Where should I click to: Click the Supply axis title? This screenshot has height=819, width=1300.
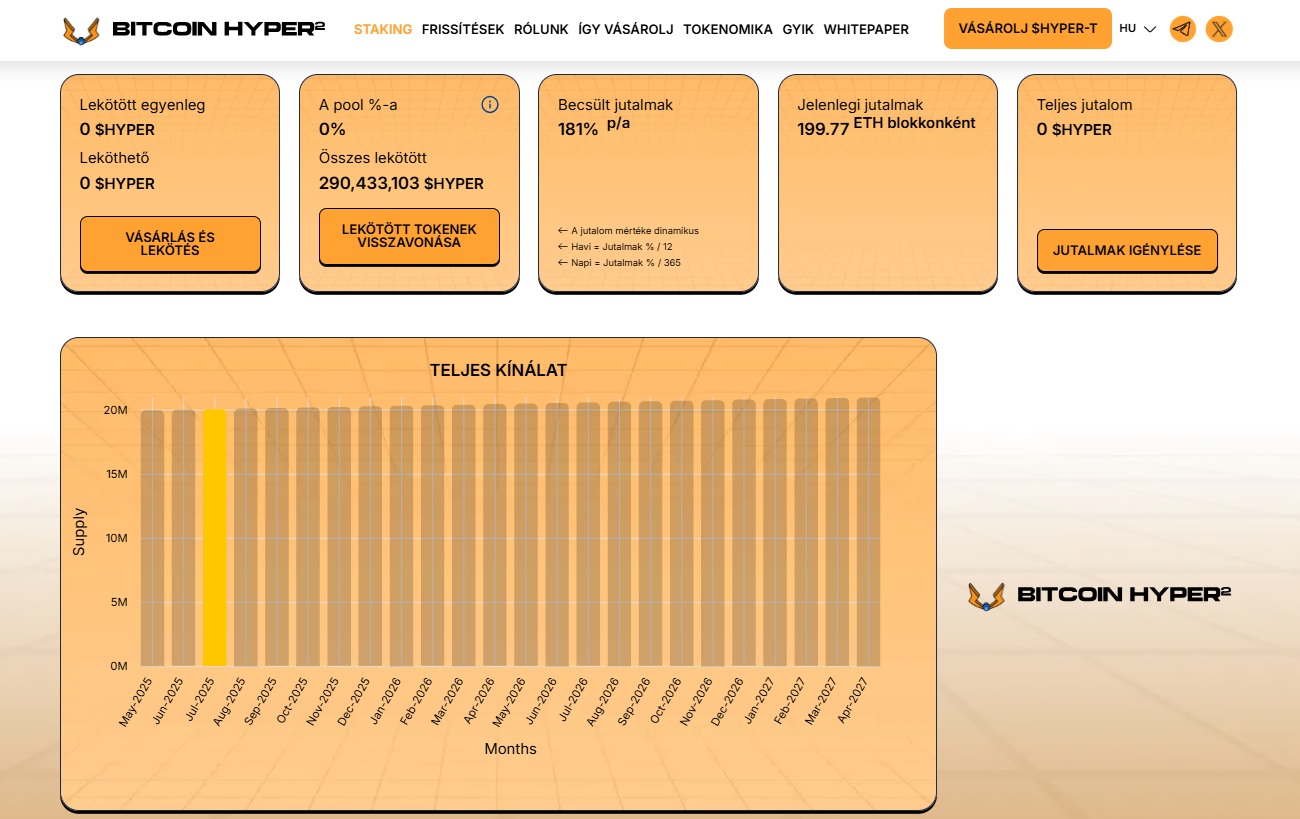79,532
